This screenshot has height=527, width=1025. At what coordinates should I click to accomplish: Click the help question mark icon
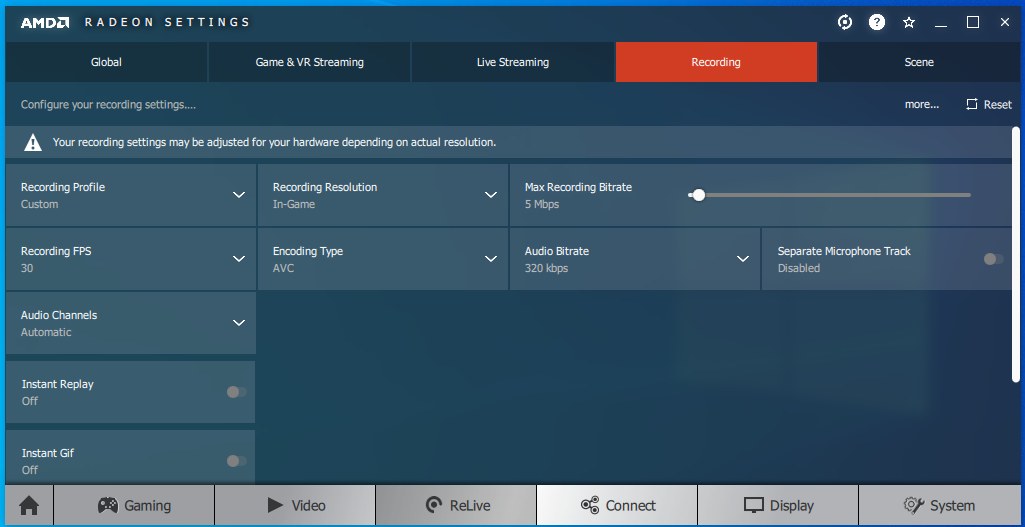[x=877, y=22]
